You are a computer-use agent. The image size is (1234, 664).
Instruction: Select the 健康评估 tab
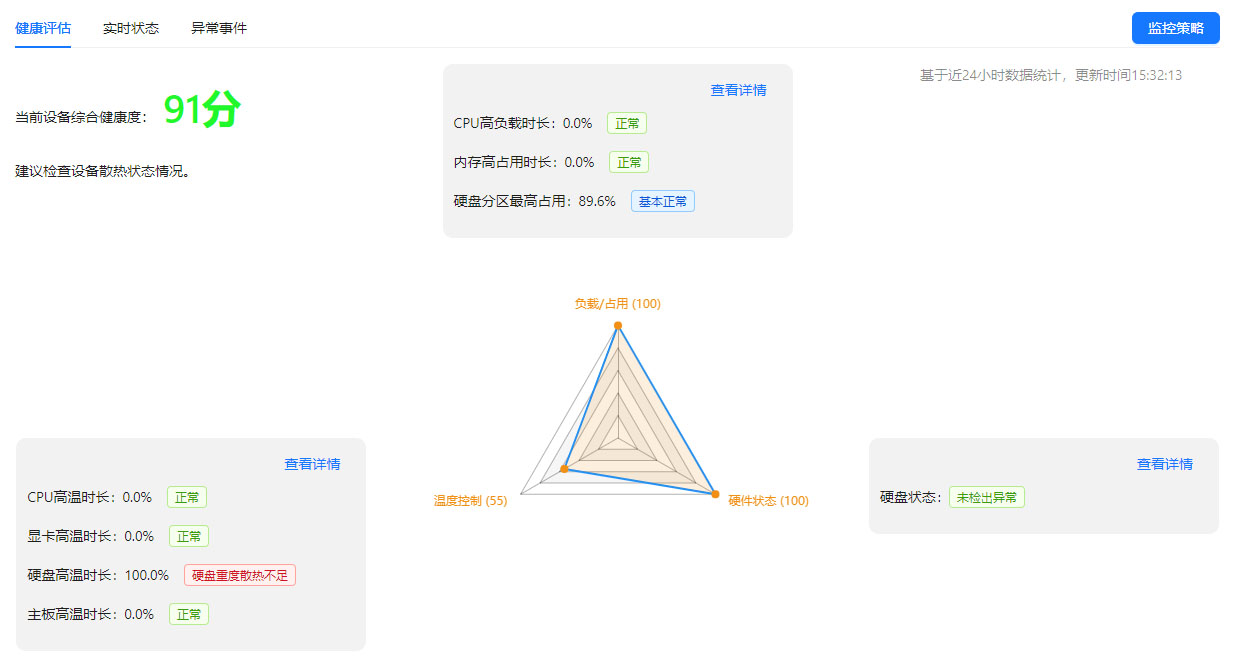(43, 28)
